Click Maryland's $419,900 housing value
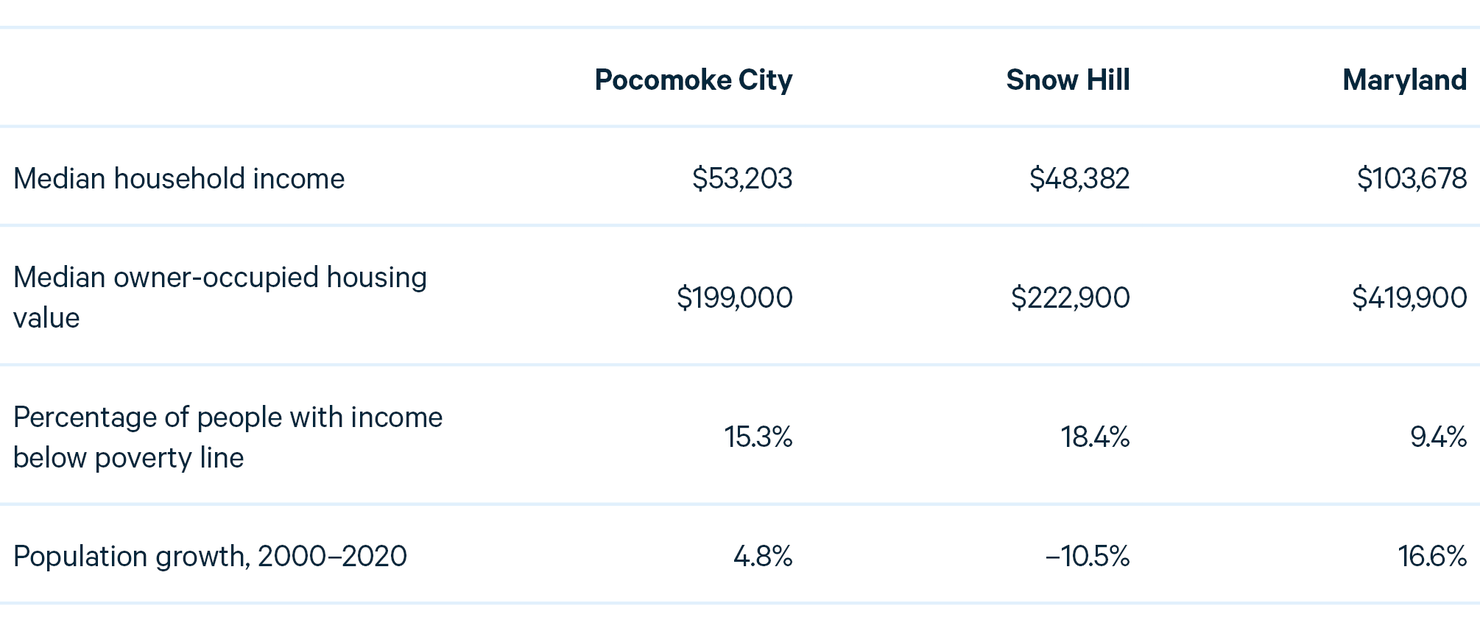The image size is (1480, 617). (1409, 297)
